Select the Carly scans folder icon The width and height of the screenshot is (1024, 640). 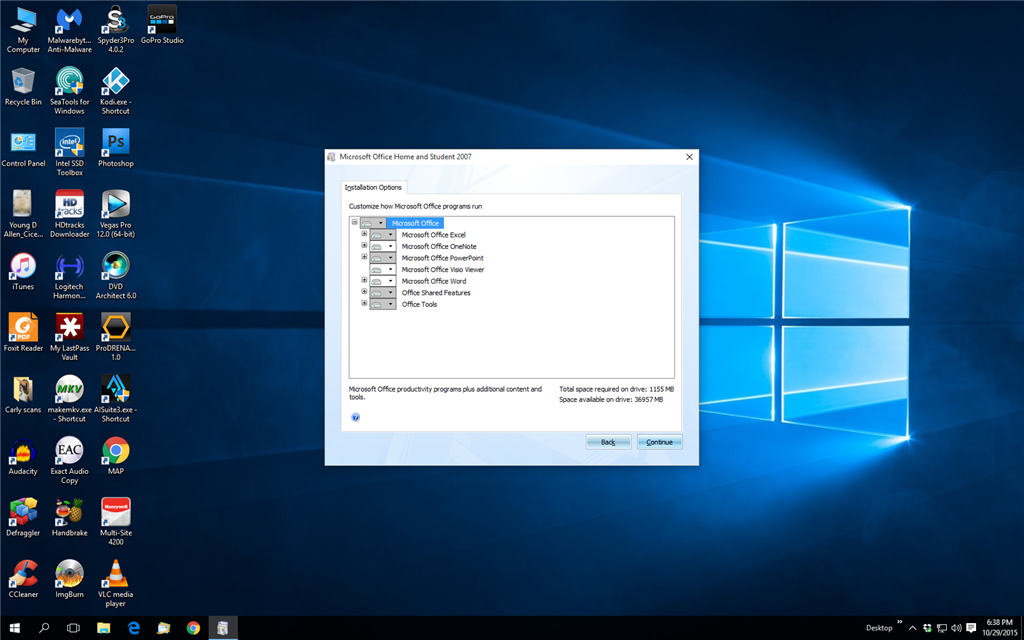click(24, 389)
